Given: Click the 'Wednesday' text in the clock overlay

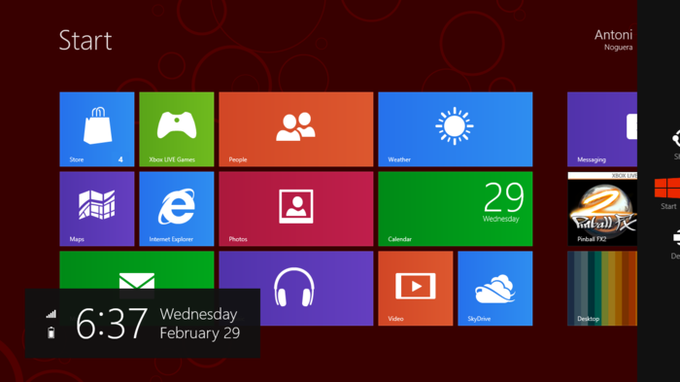Looking at the screenshot, I should click(199, 314).
